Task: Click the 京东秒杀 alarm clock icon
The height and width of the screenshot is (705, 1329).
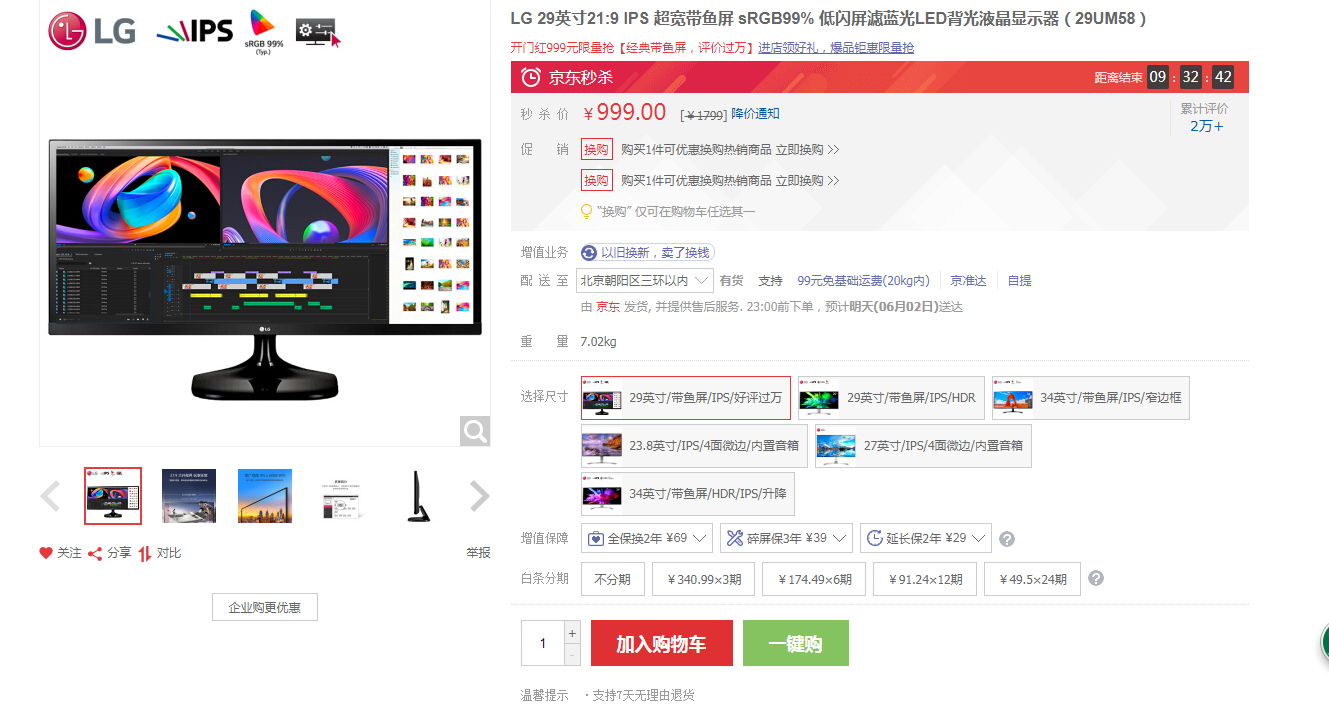Action: pos(531,77)
